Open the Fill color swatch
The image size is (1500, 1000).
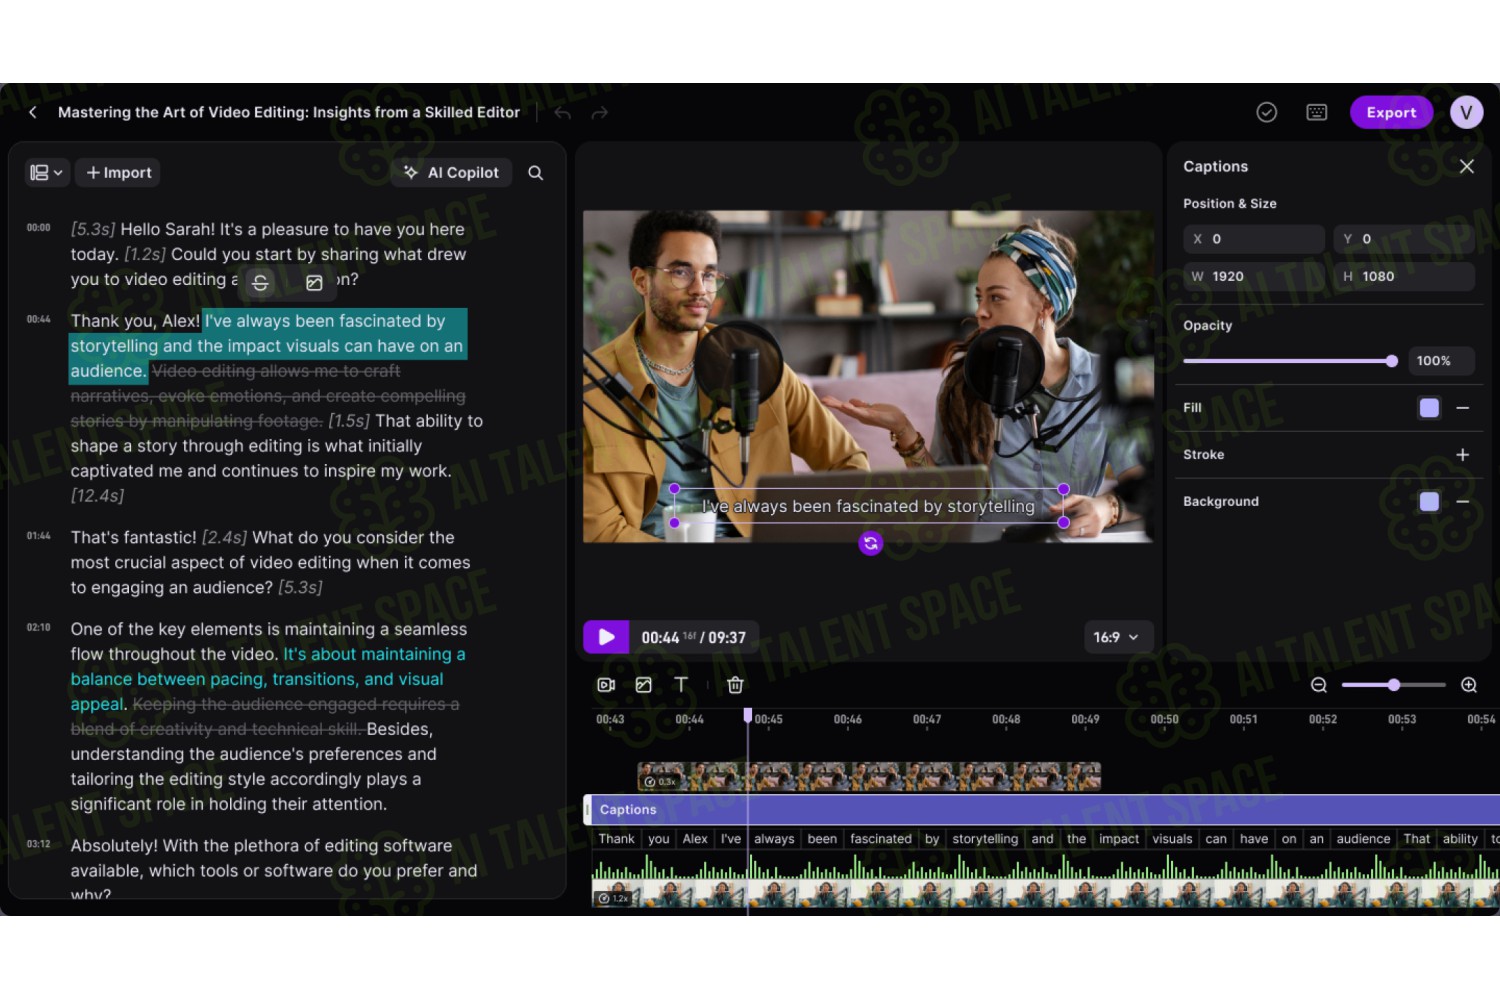click(x=1429, y=408)
